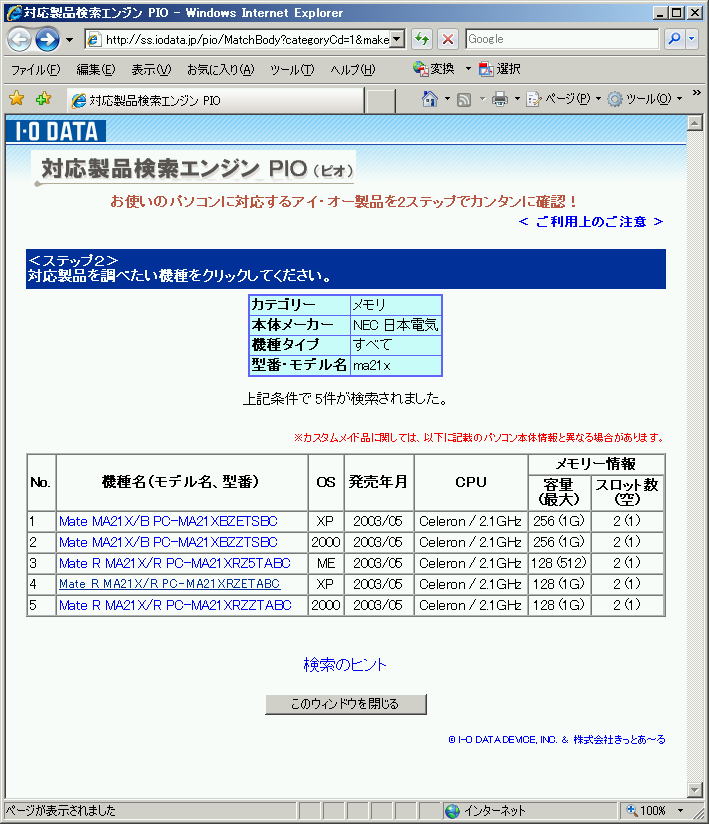Click the IE icon in title bar
This screenshot has width=709, height=824.
pos(13,13)
